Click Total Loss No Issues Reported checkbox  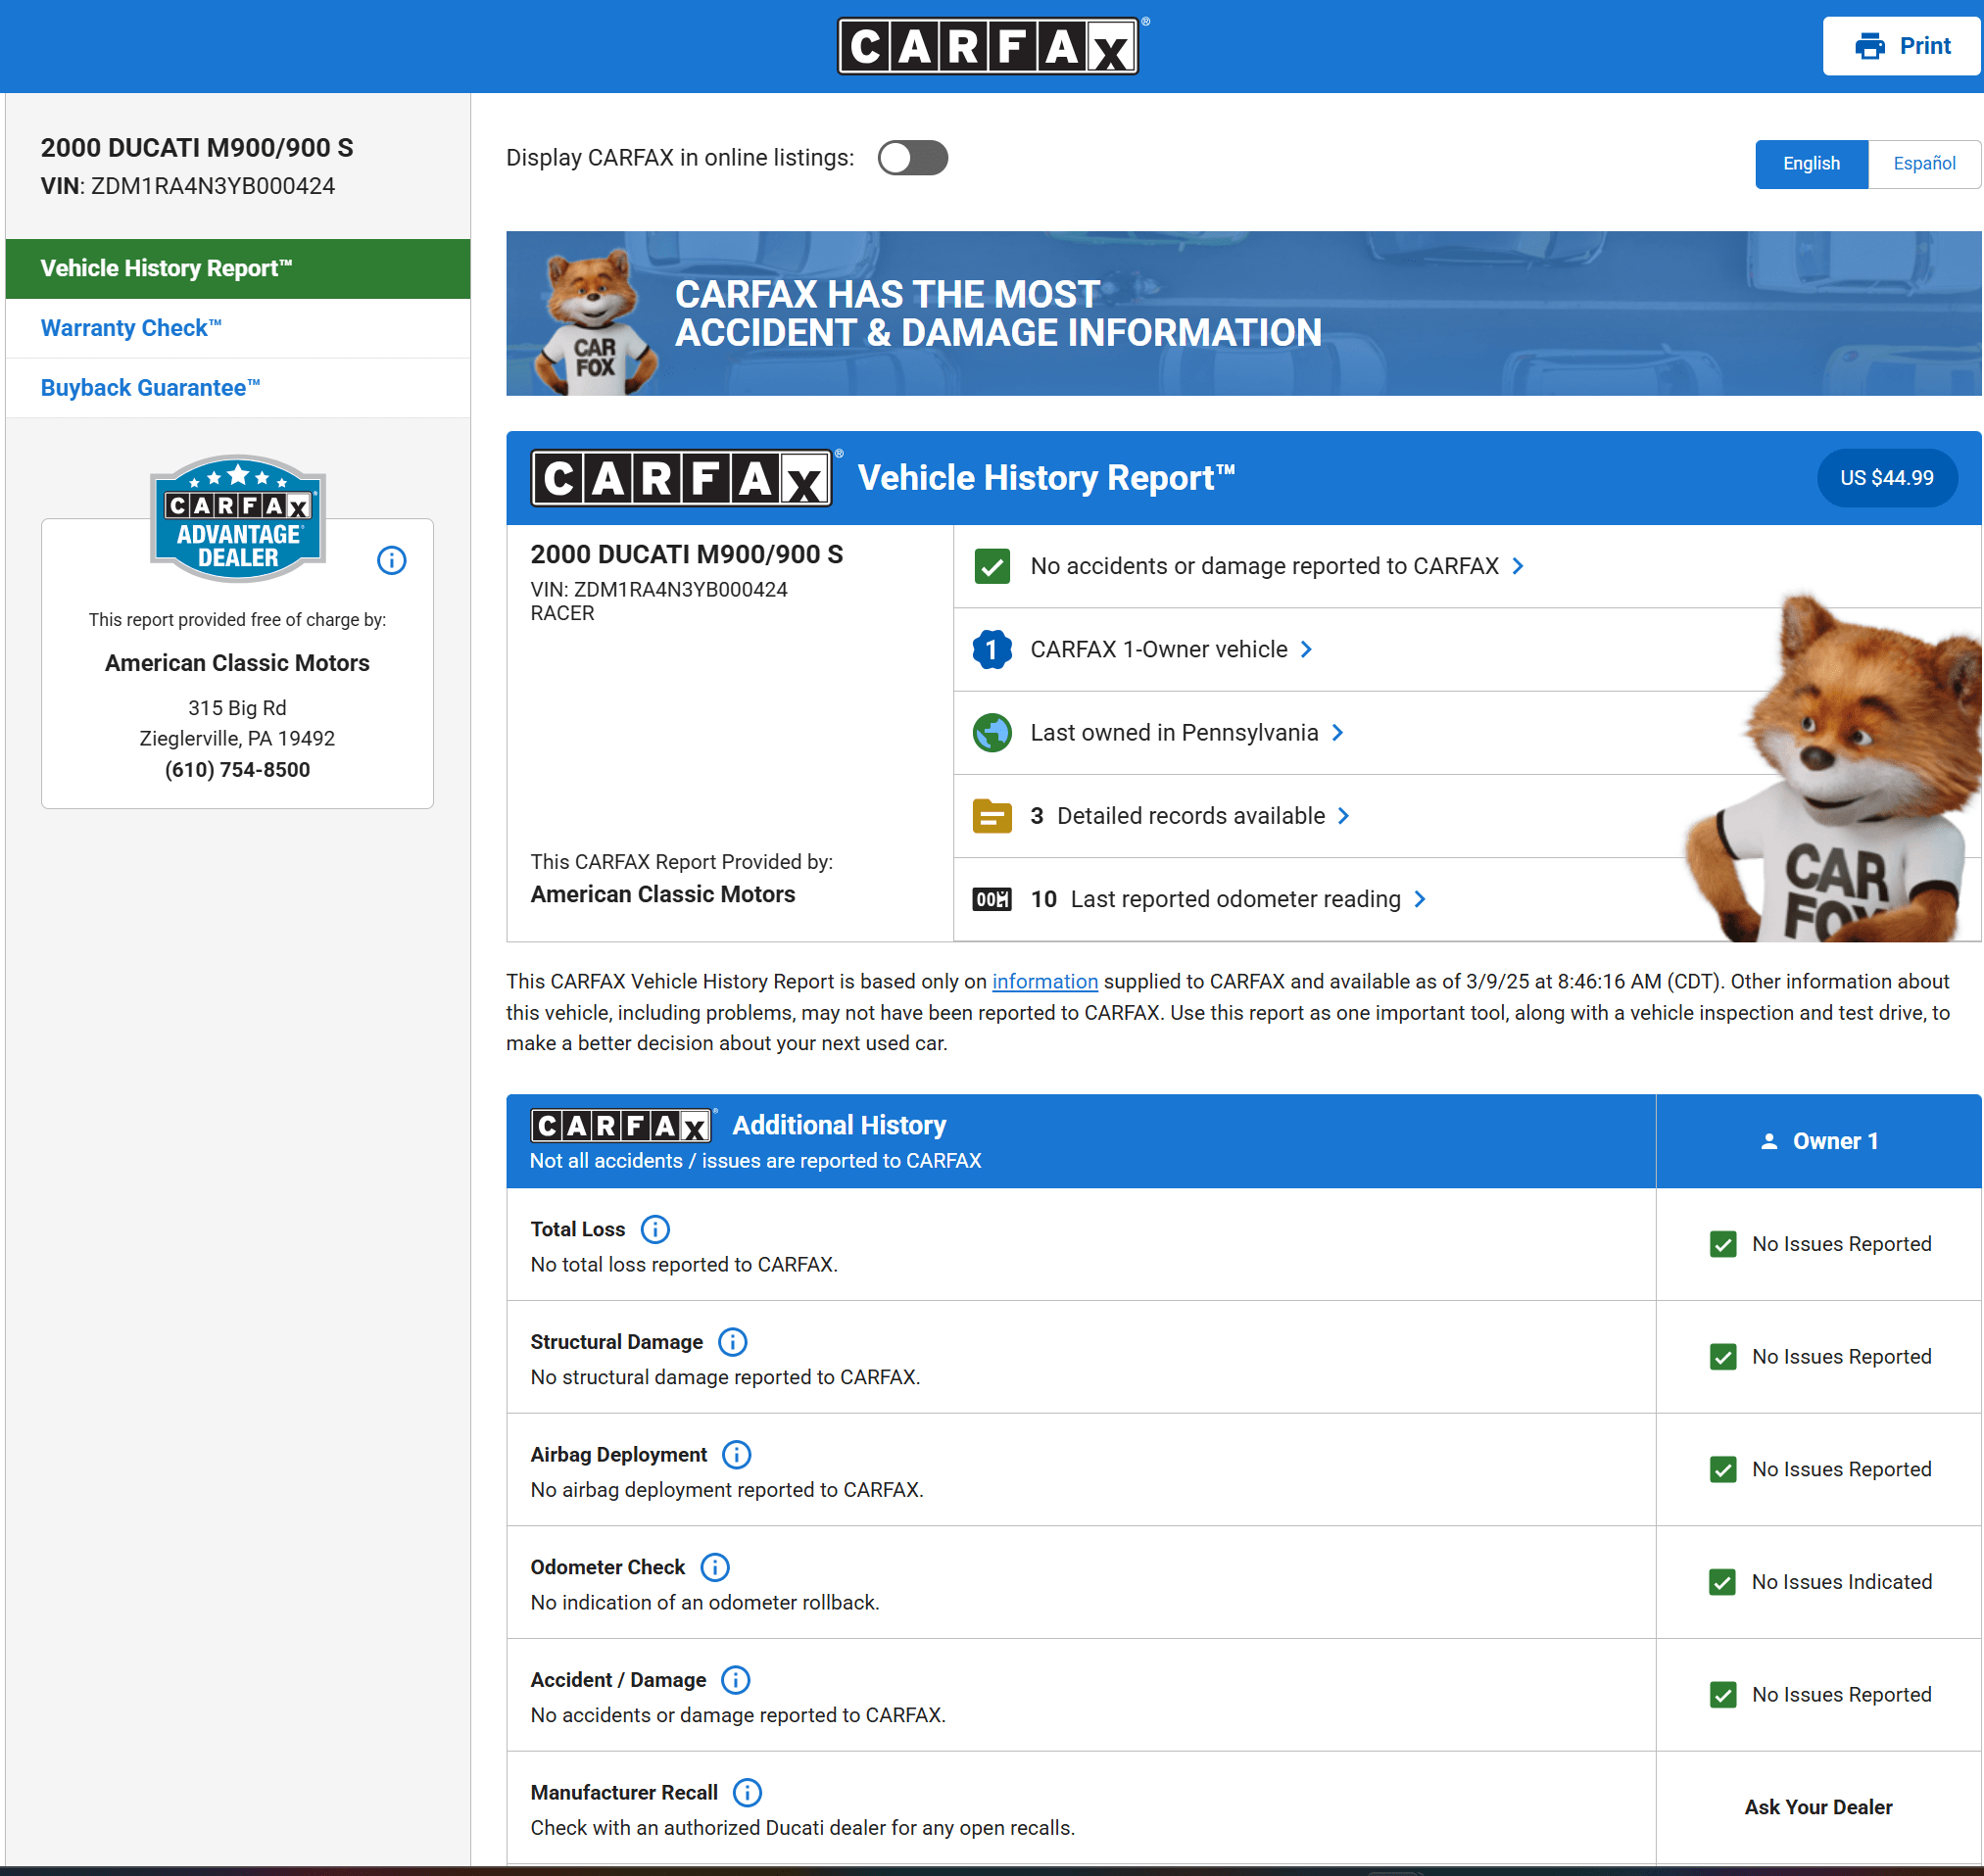[1722, 1244]
